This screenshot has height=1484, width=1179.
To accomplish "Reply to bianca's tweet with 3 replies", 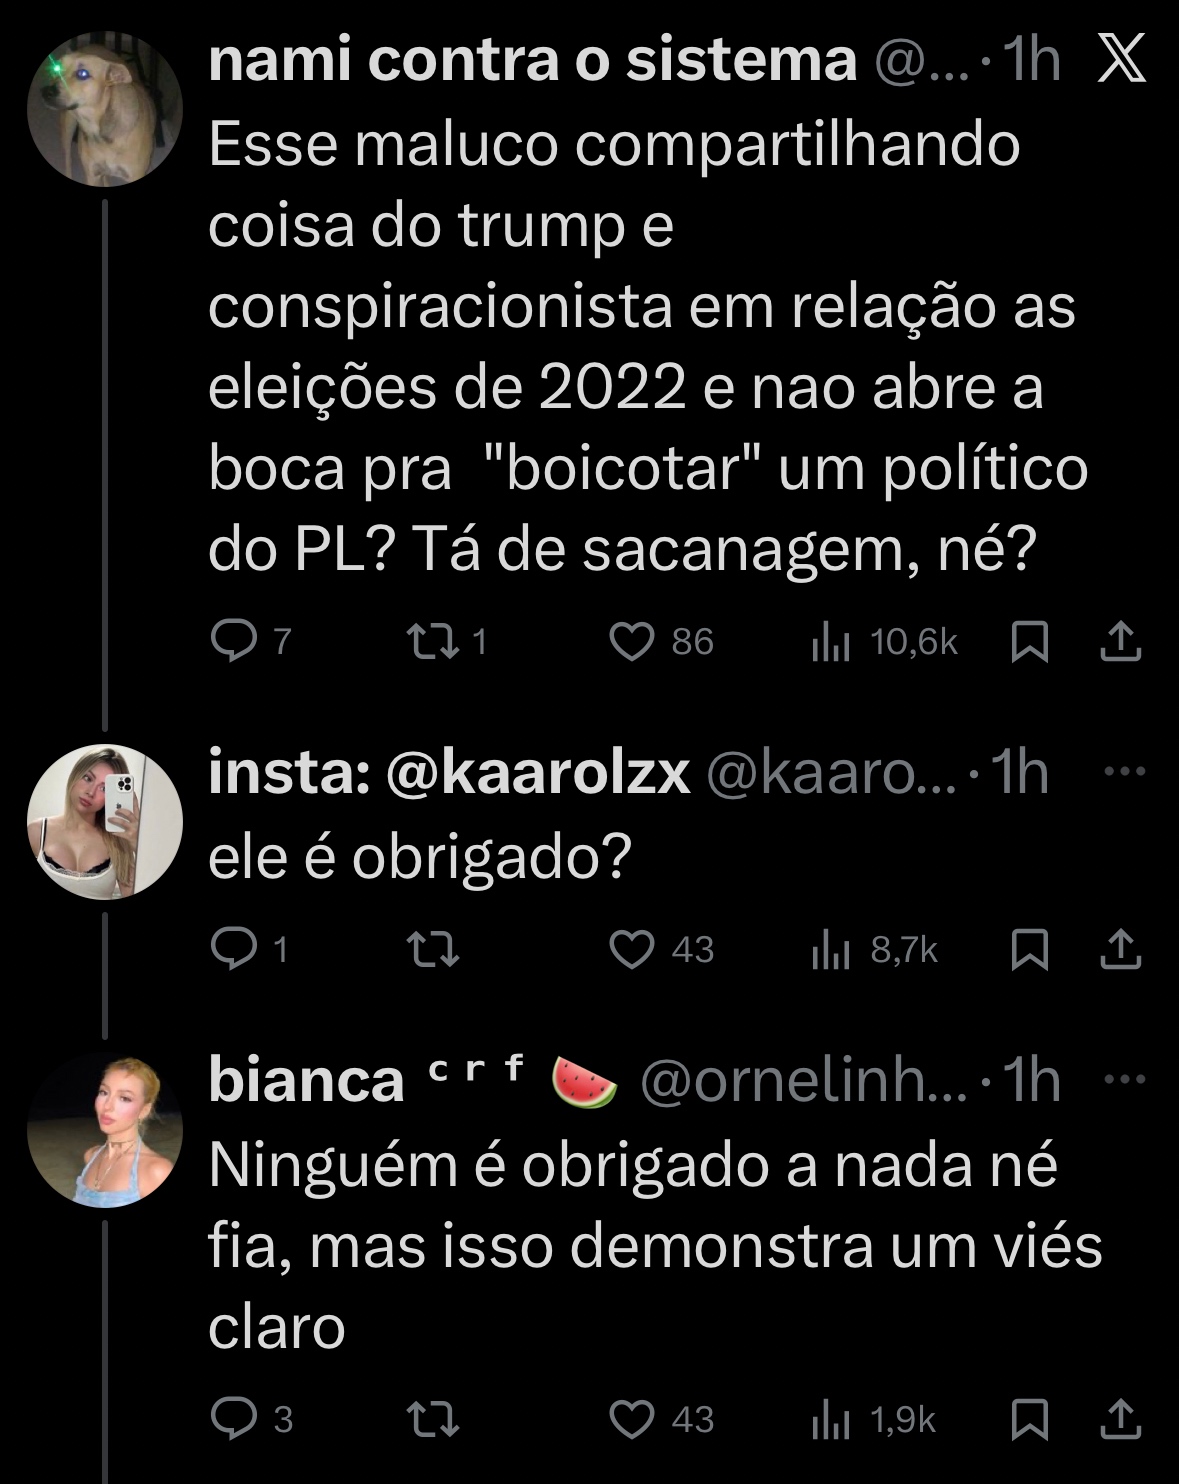I will [234, 1419].
